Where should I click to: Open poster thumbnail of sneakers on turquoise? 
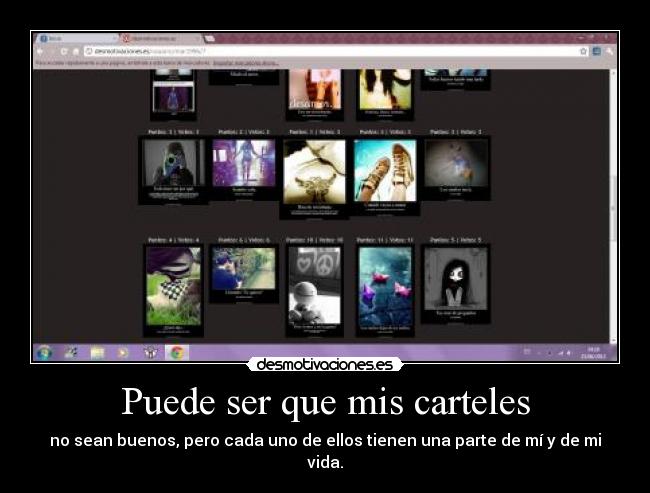coord(385,176)
